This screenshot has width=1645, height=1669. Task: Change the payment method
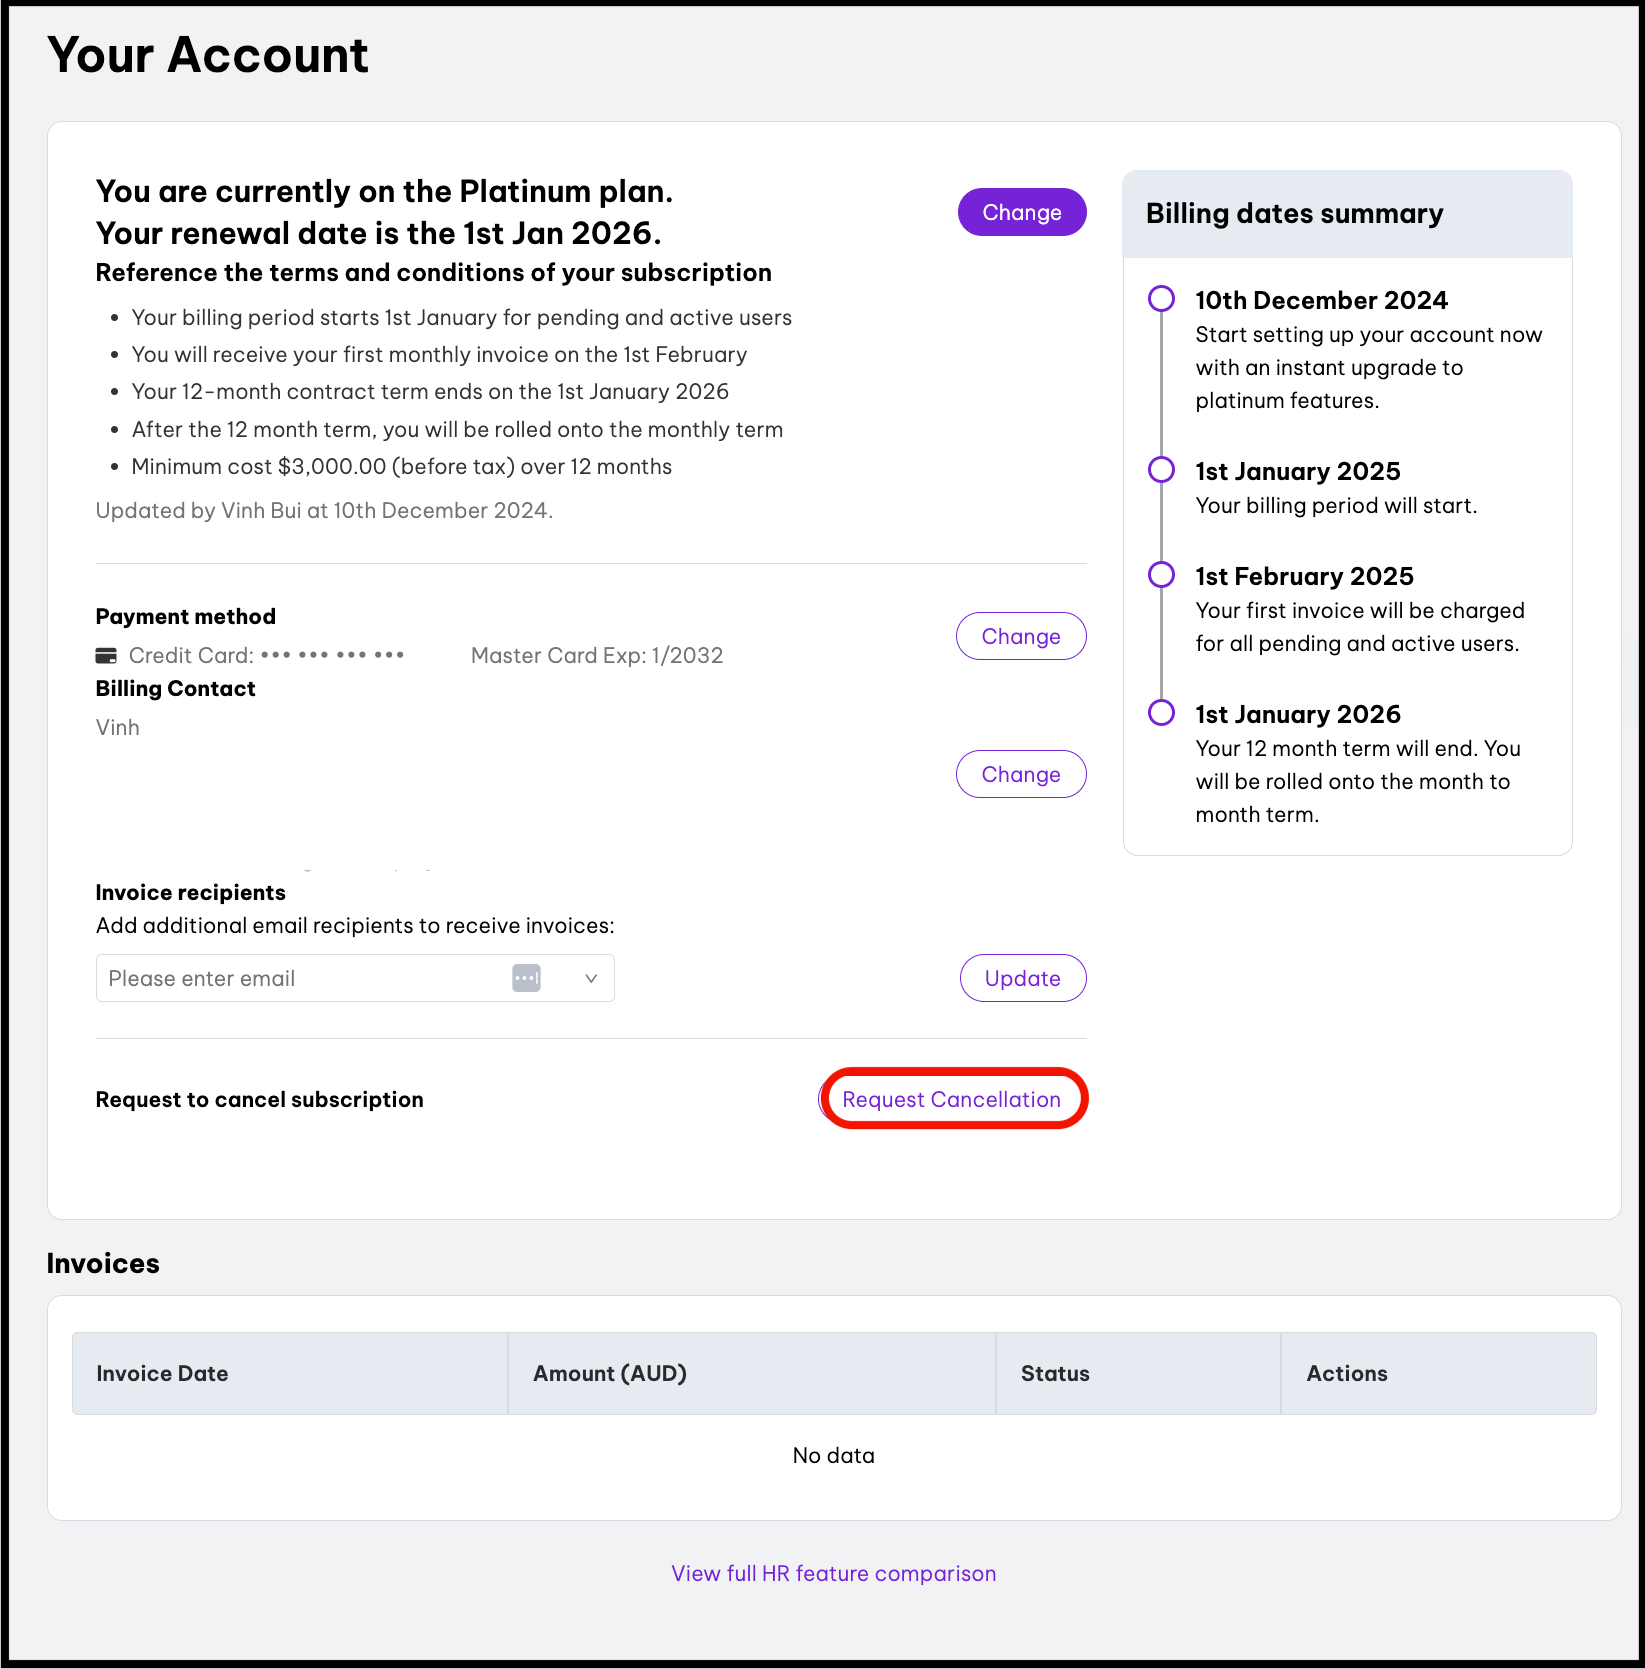[1021, 636]
